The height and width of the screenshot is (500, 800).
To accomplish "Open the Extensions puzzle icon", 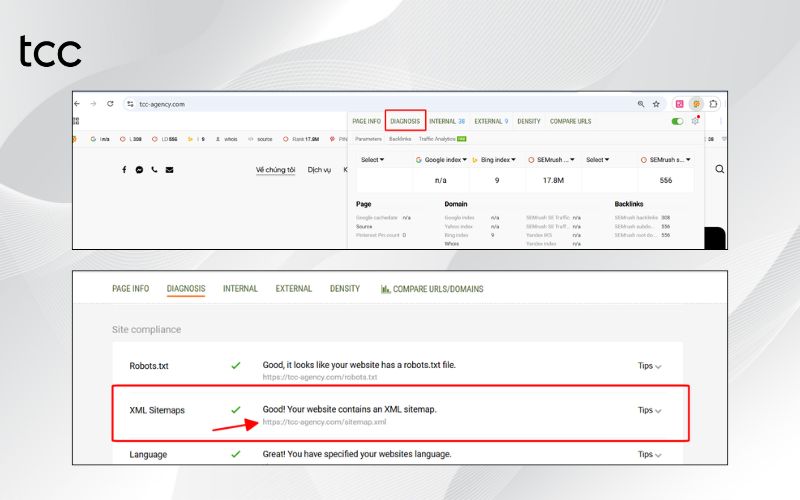I will click(x=713, y=104).
